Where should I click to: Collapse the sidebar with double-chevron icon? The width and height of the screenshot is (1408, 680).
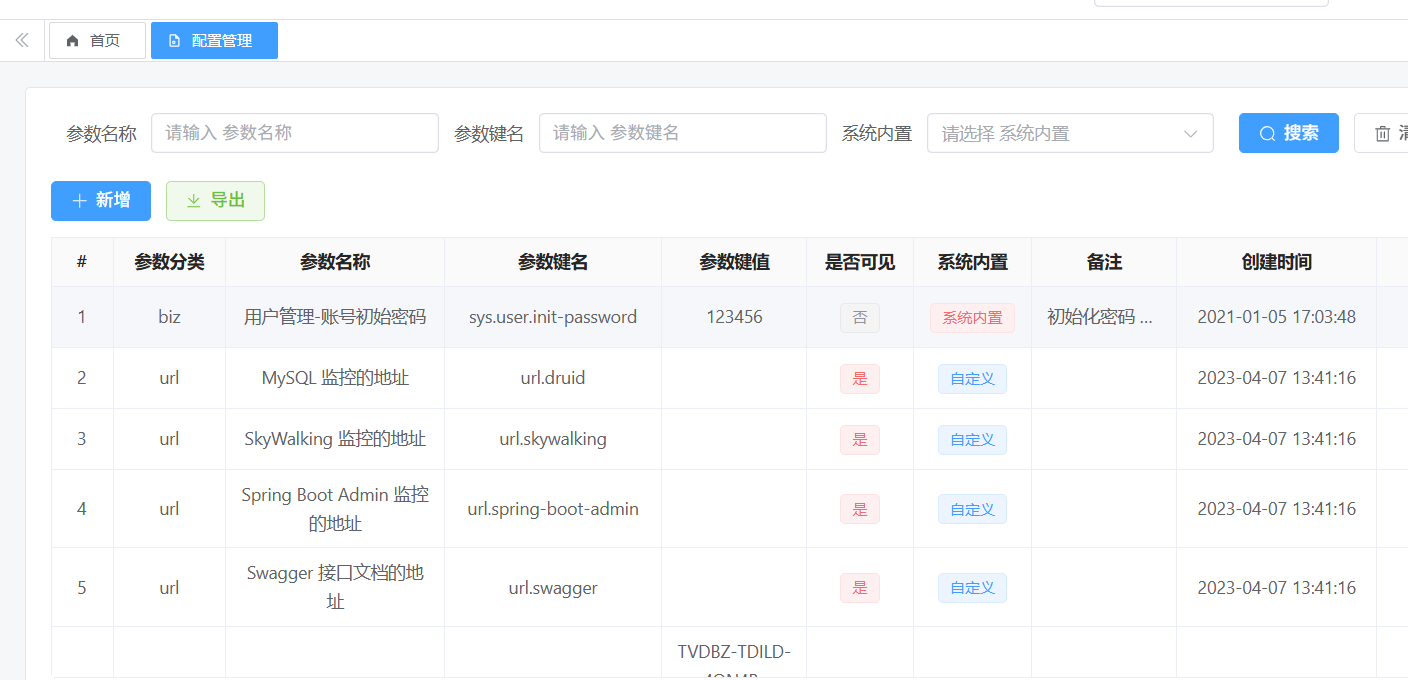click(x=22, y=41)
